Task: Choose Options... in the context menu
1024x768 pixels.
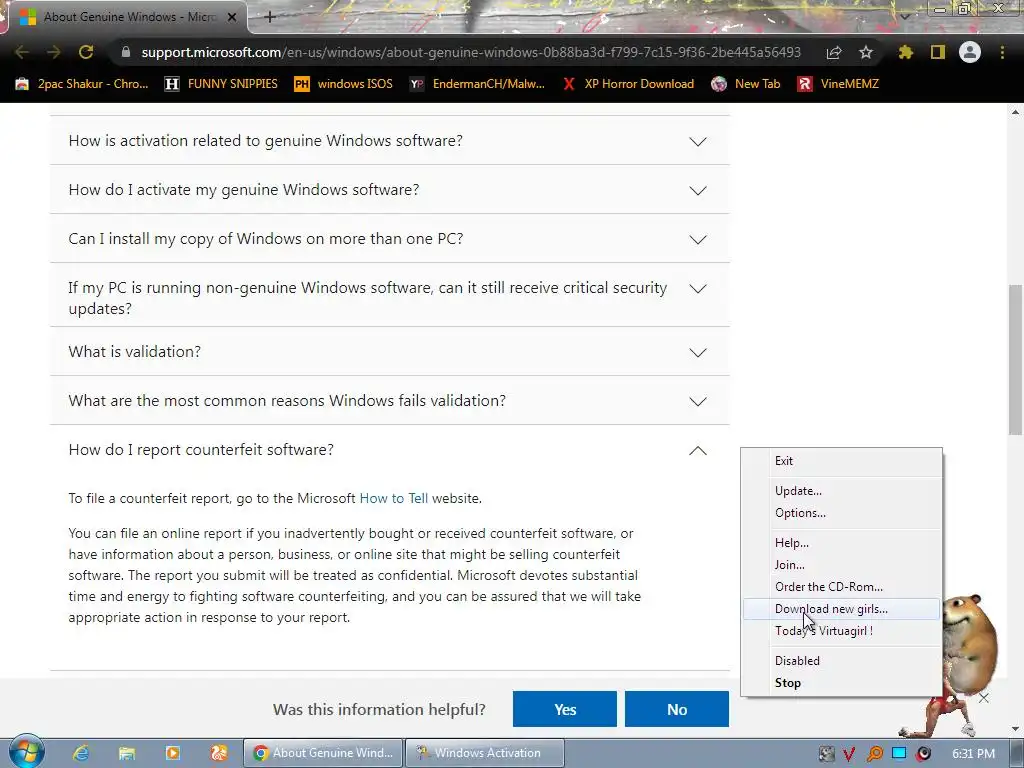Action: (841, 513)
